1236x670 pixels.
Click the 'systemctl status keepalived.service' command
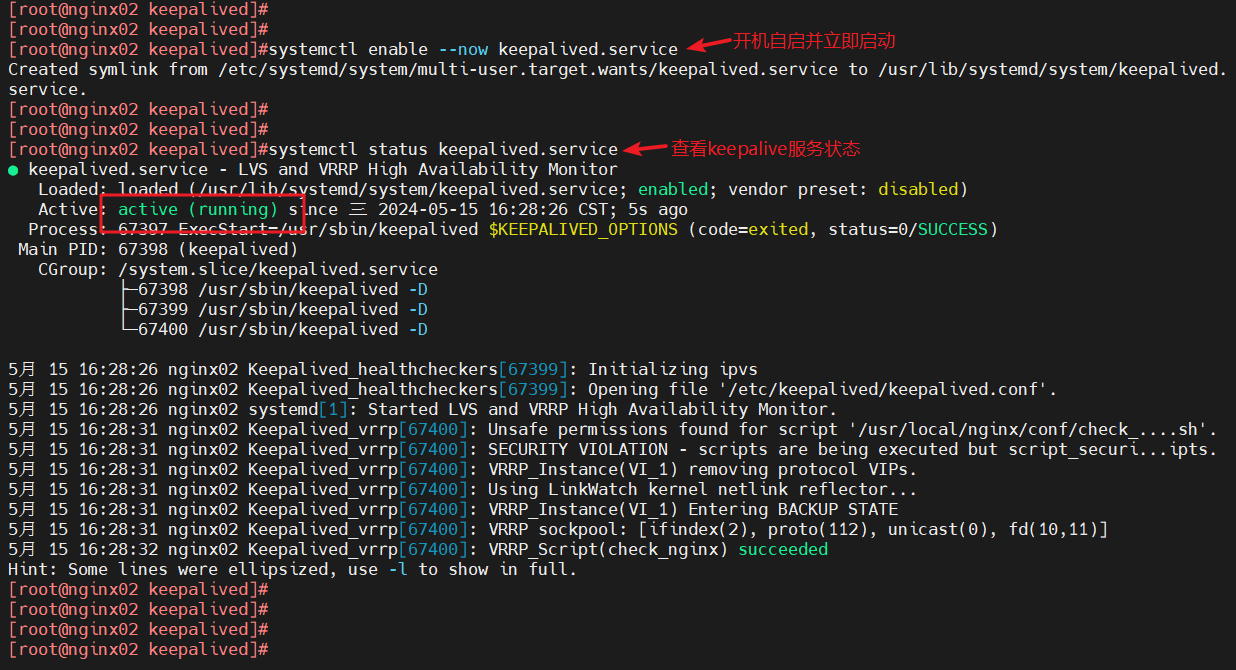443,149
